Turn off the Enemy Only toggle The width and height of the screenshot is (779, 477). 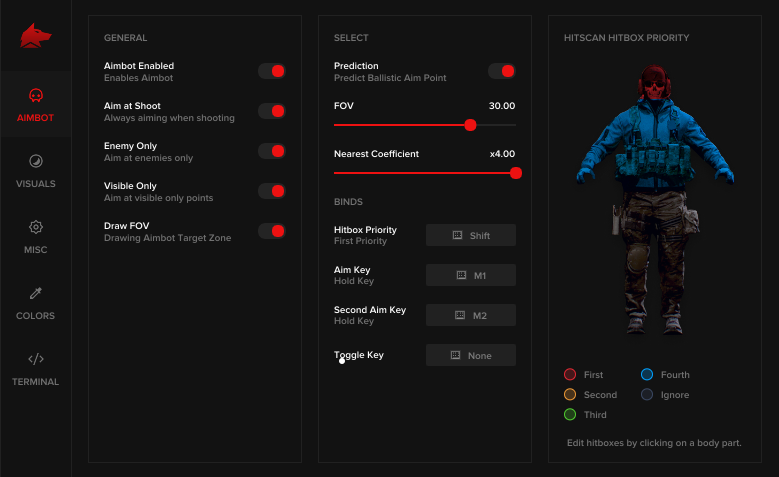tap(272, 151)
